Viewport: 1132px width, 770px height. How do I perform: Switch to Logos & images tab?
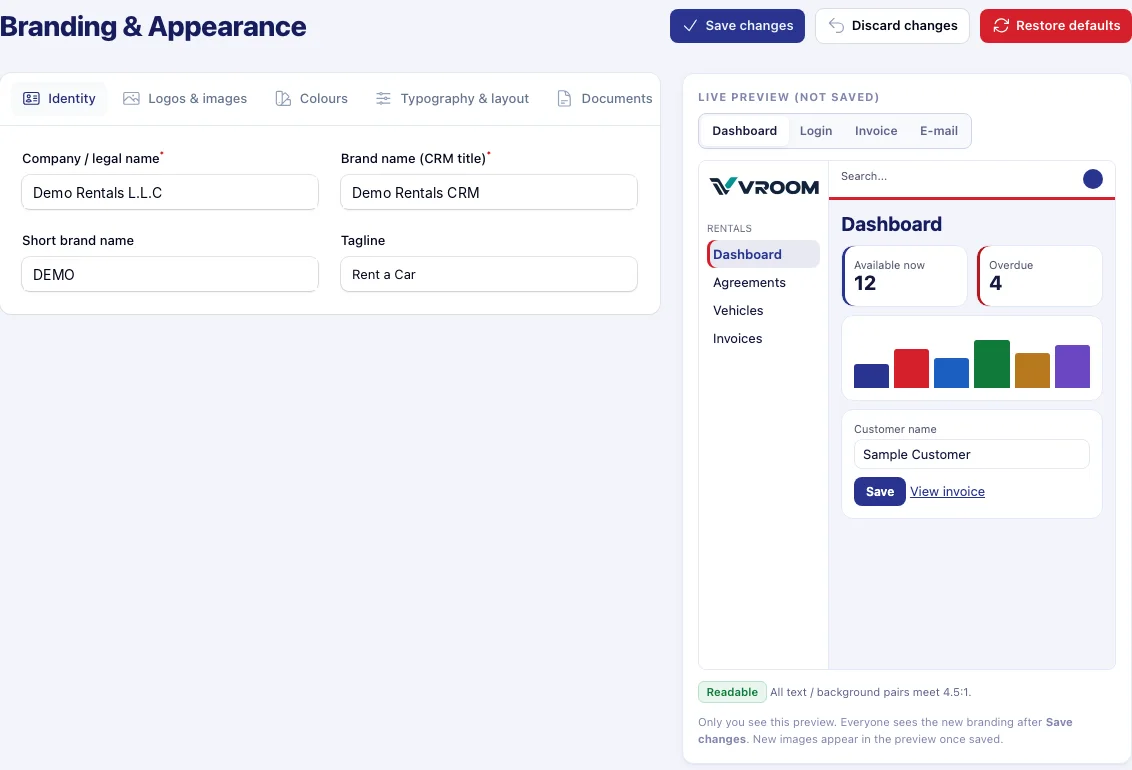185,98
